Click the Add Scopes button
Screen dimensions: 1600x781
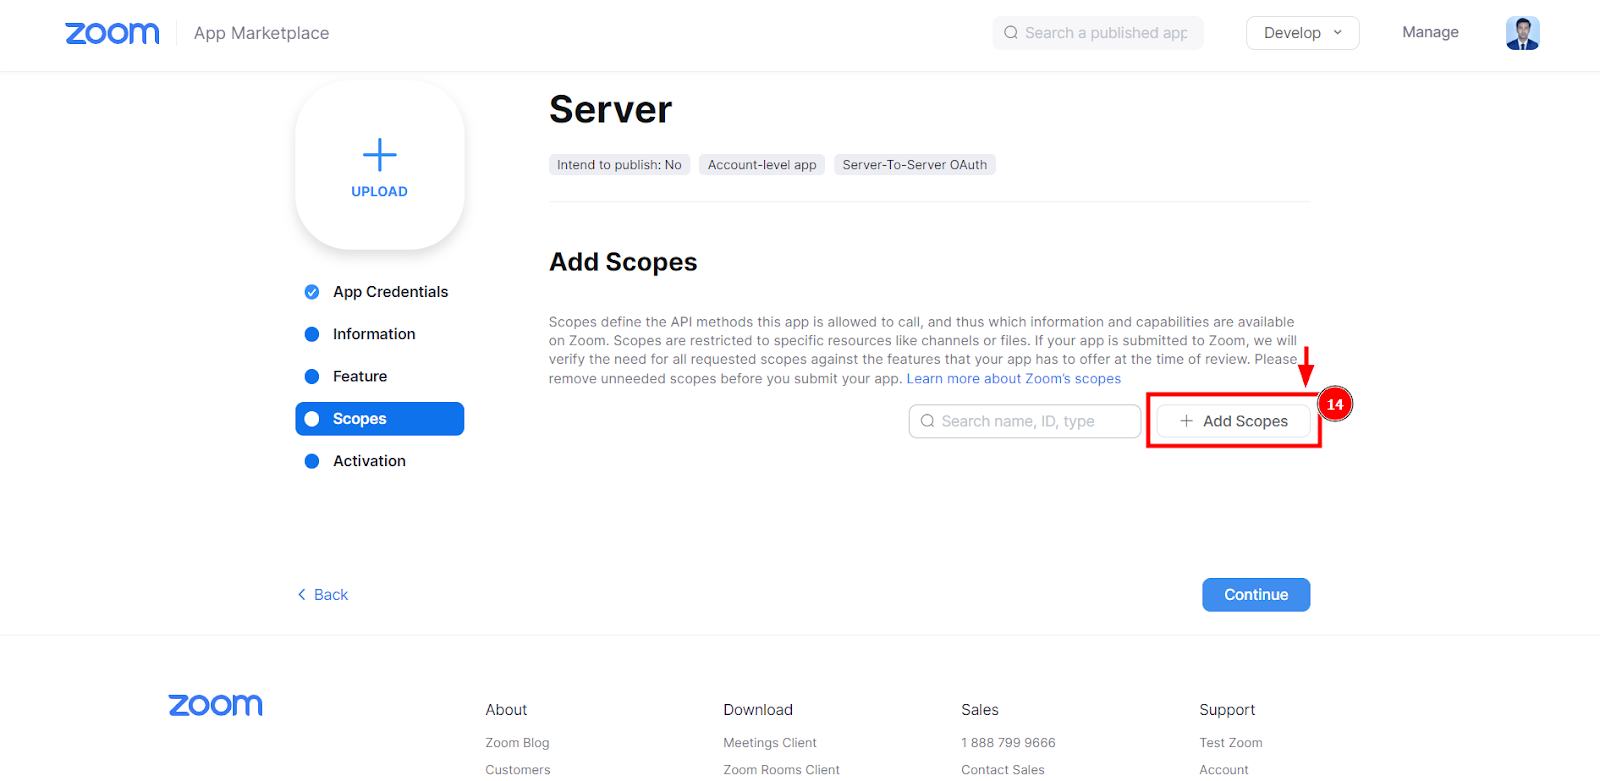pyautogui.click(x=1233, y=421)
